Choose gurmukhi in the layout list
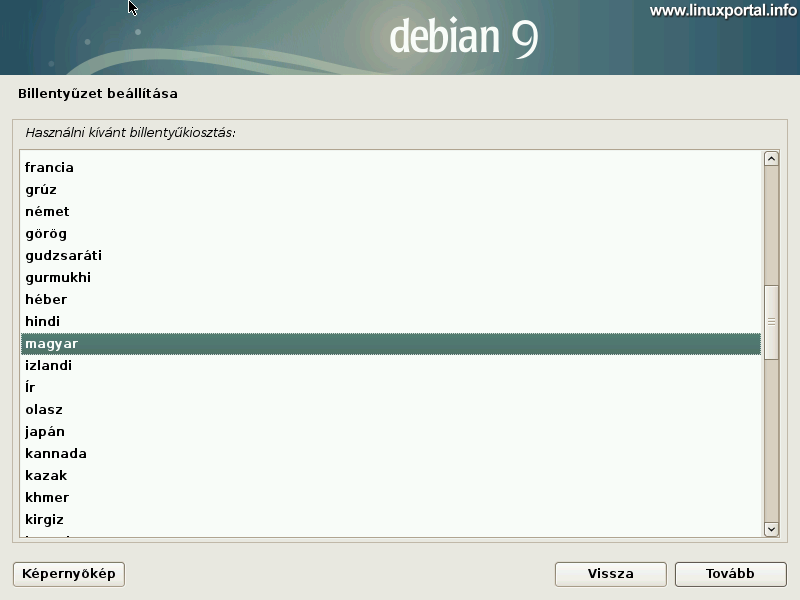Screen dimensions: 800x600 coord(391,278)
